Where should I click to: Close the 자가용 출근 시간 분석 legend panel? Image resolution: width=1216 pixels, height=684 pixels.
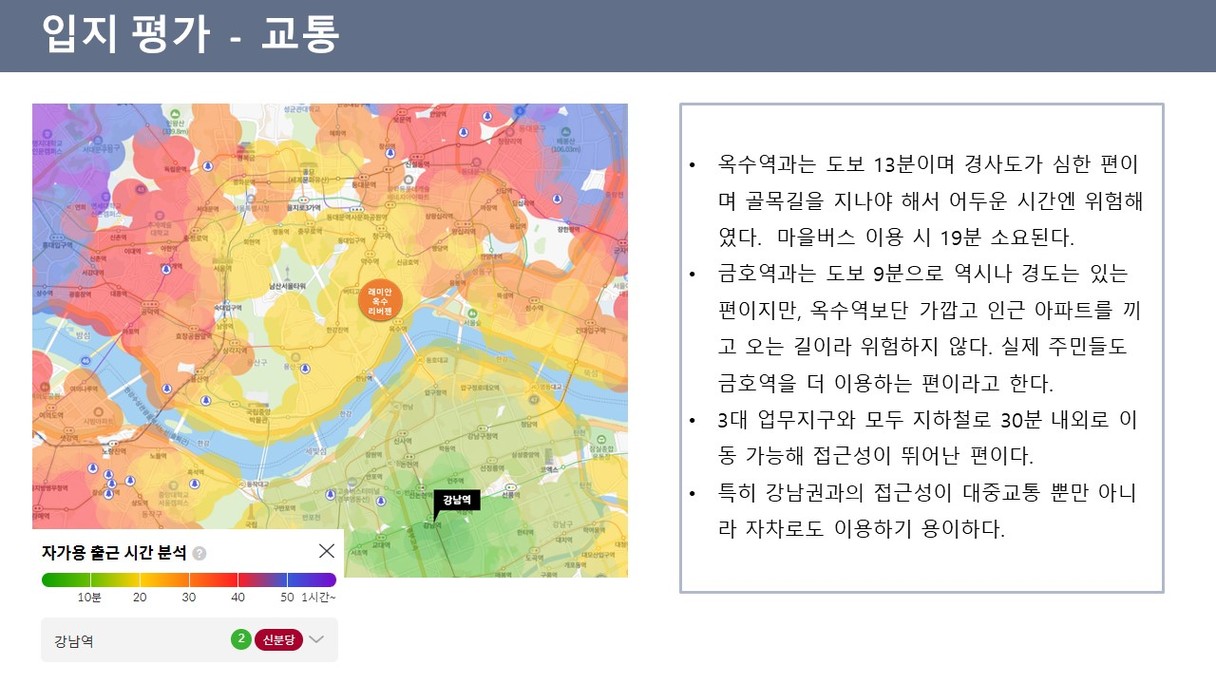click(x=326, y=551)
